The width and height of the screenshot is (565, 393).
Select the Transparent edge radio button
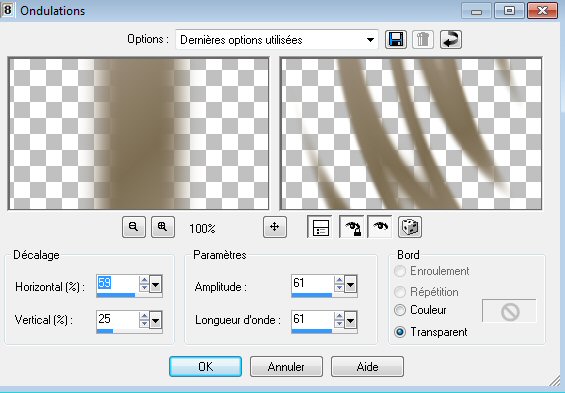[400, 332]
